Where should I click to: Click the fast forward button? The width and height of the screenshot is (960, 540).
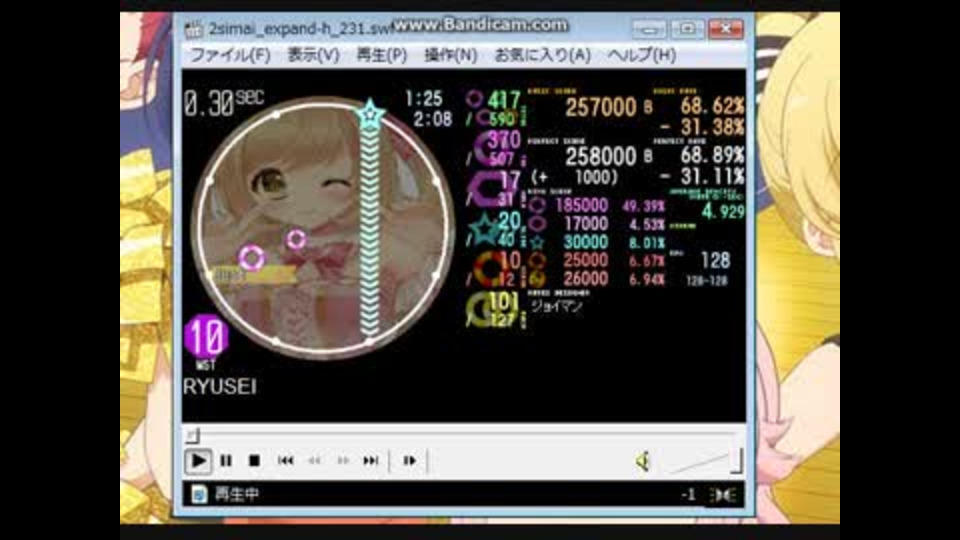click(343, 460)
